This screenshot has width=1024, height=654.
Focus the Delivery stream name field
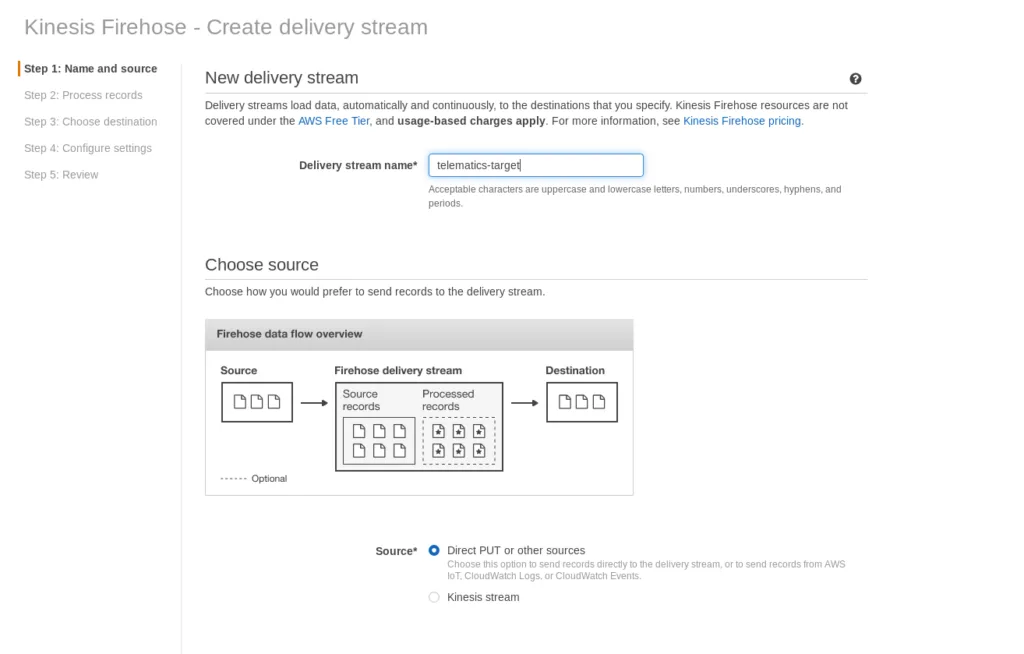535,165
